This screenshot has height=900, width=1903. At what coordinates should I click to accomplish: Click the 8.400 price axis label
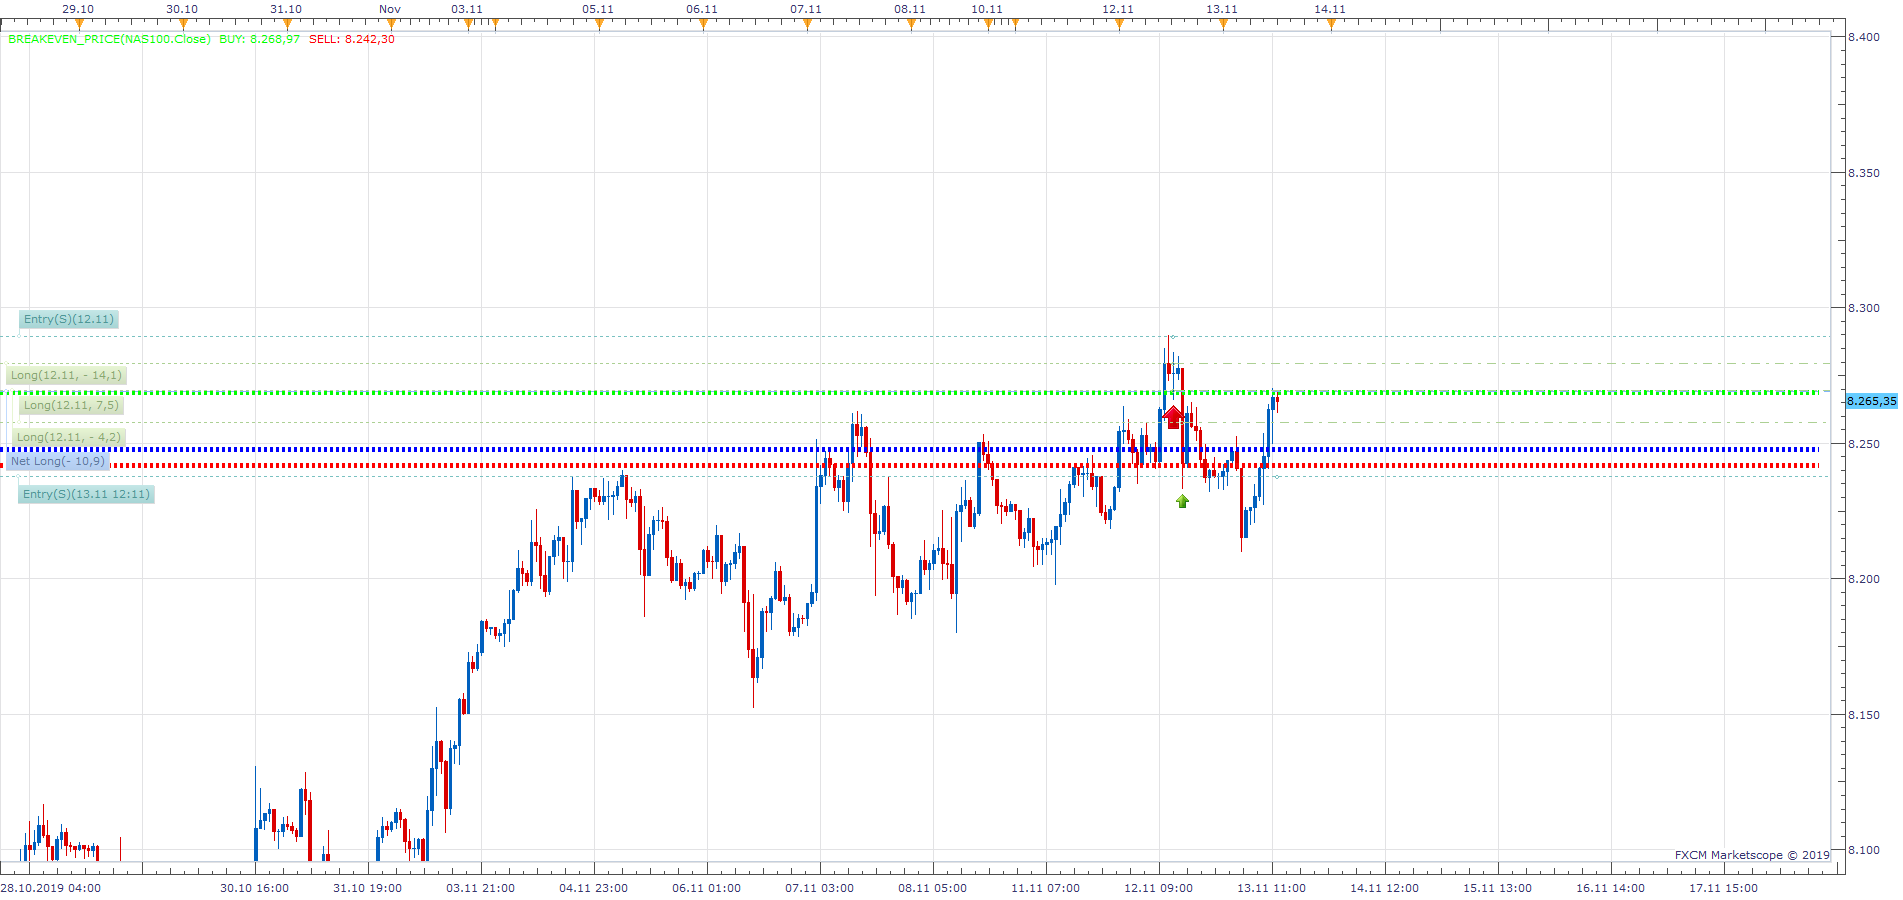[x=1864, y=37]
